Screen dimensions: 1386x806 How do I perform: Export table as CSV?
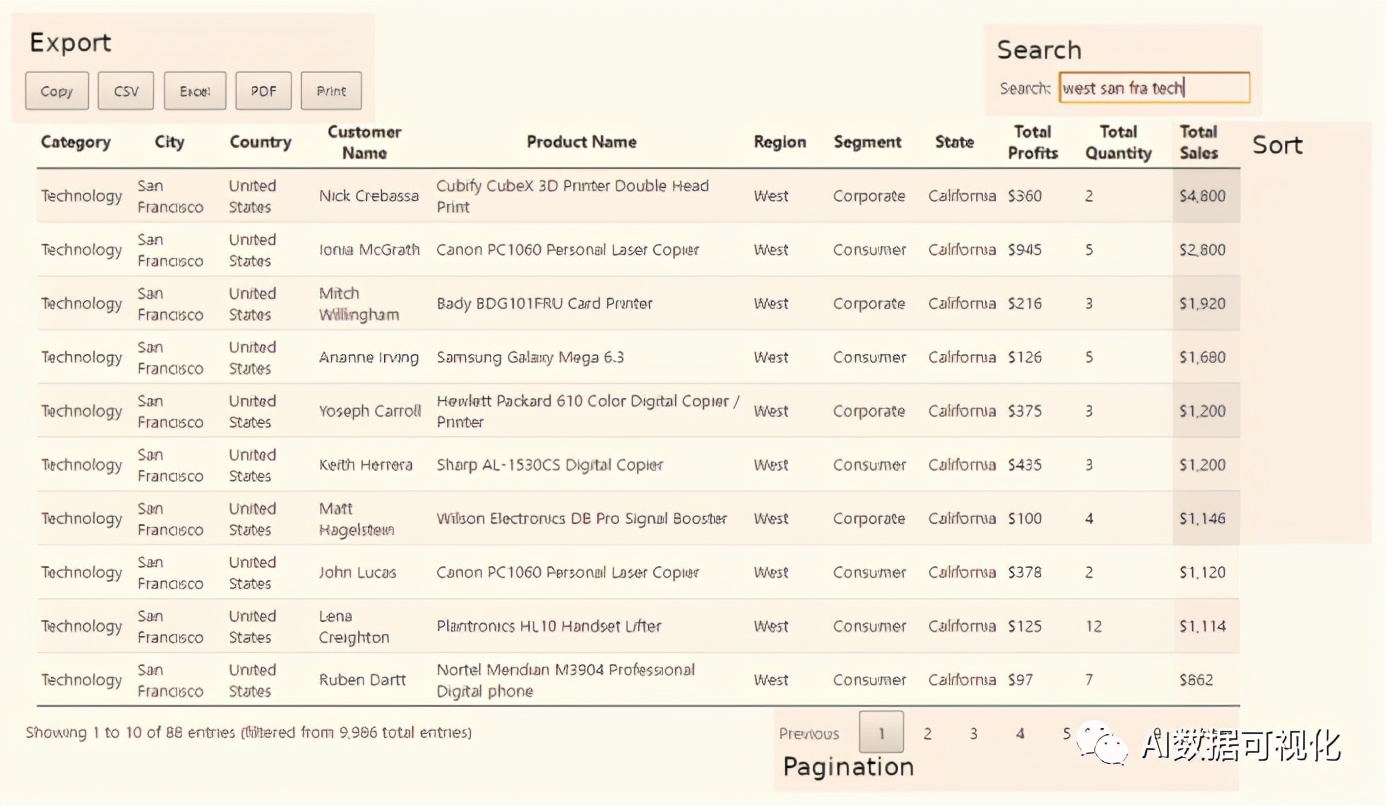(126, 91)
